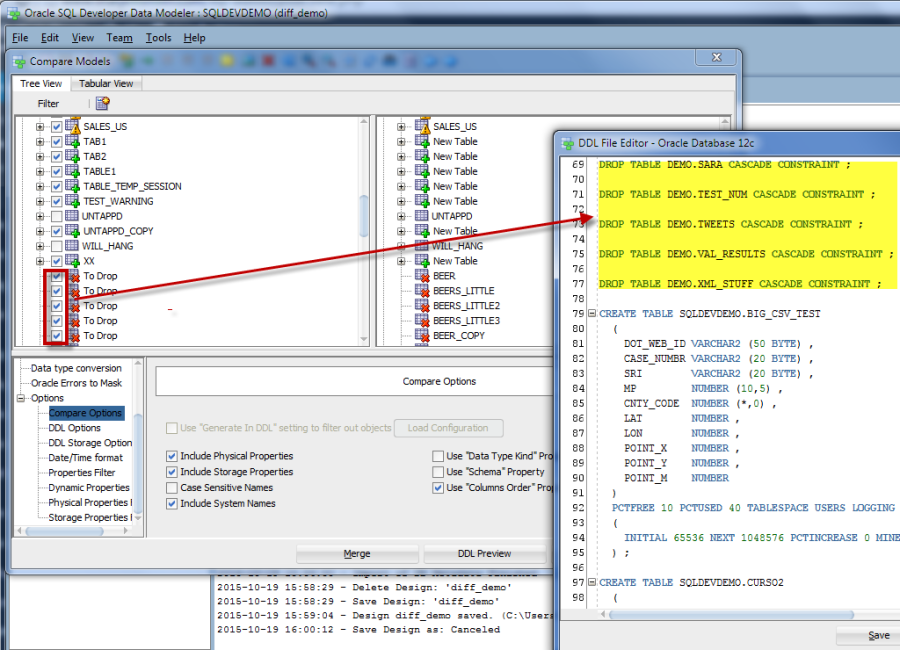Open the Tools menu
Viewport: 900px width, 650px height.
tap(158, 38)
